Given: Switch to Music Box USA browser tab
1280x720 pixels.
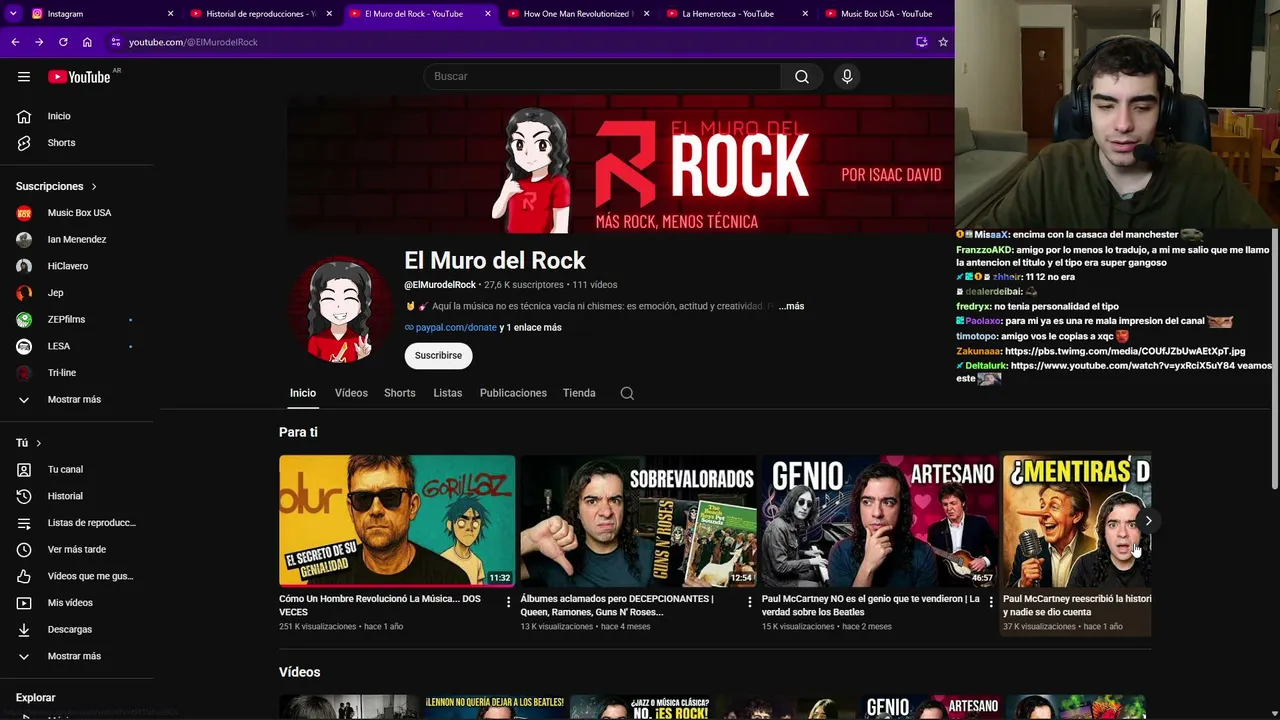Looking at the screenshot, I should pos(886,14).
